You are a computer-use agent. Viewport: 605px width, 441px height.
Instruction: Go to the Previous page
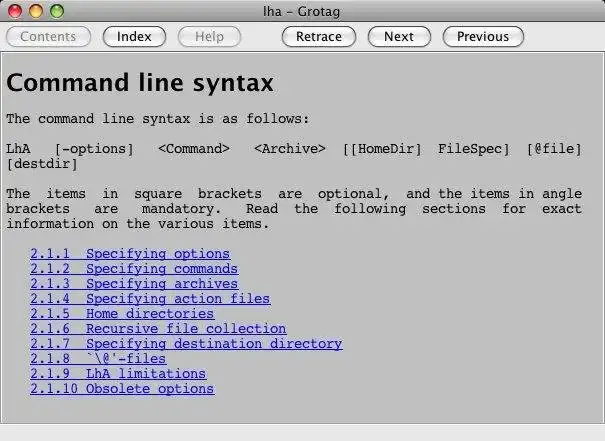483,37
